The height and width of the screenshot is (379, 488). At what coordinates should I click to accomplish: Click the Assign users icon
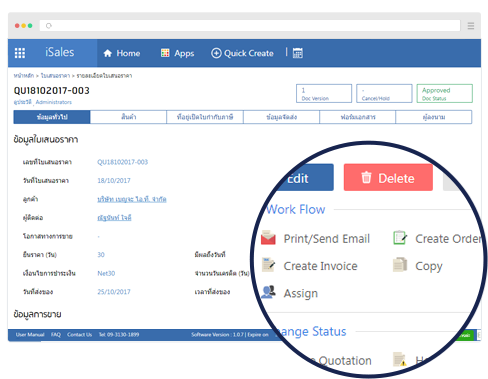tap(268, 292)
